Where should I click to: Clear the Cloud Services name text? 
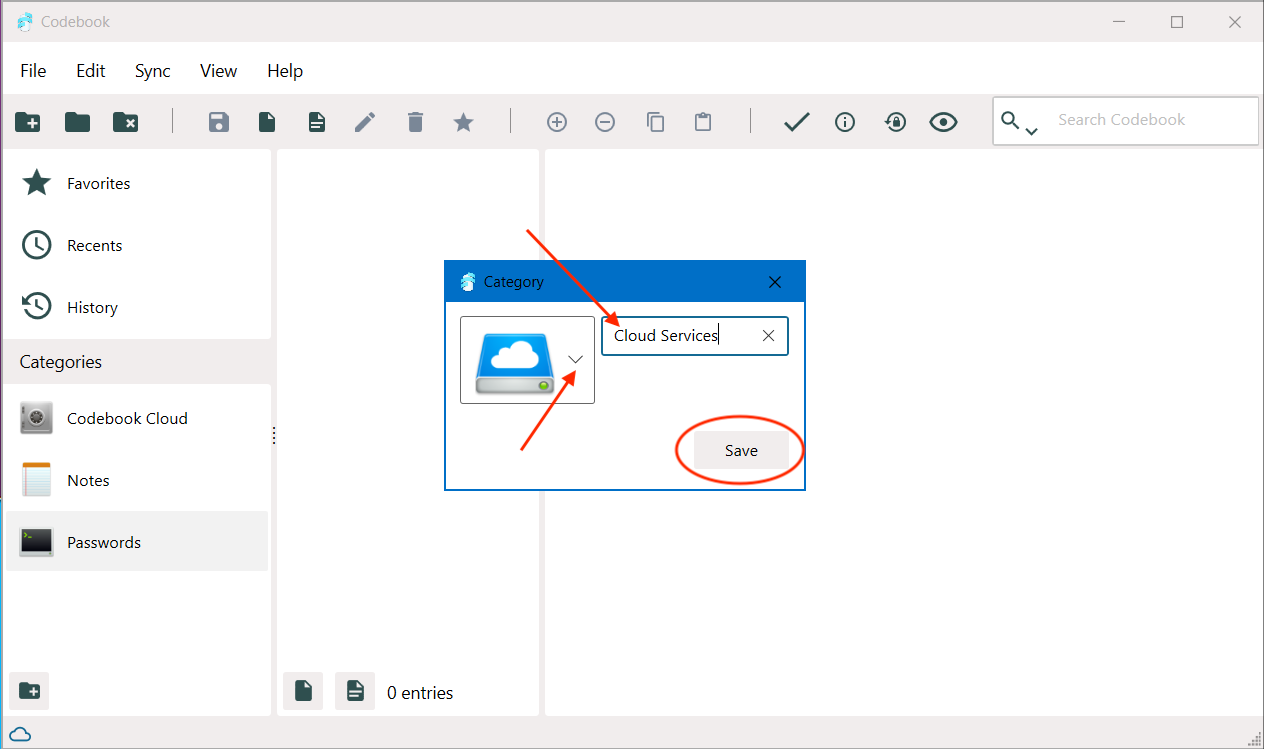click(768, 336)
